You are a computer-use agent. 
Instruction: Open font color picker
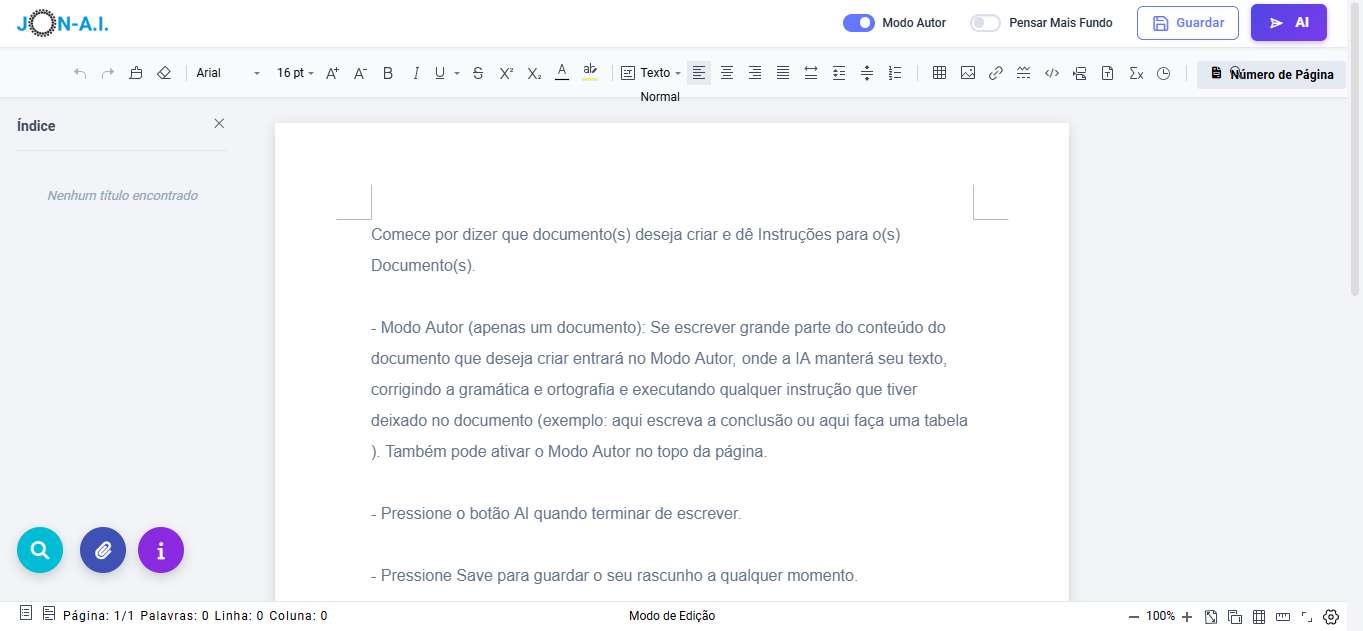click(562, 72)
